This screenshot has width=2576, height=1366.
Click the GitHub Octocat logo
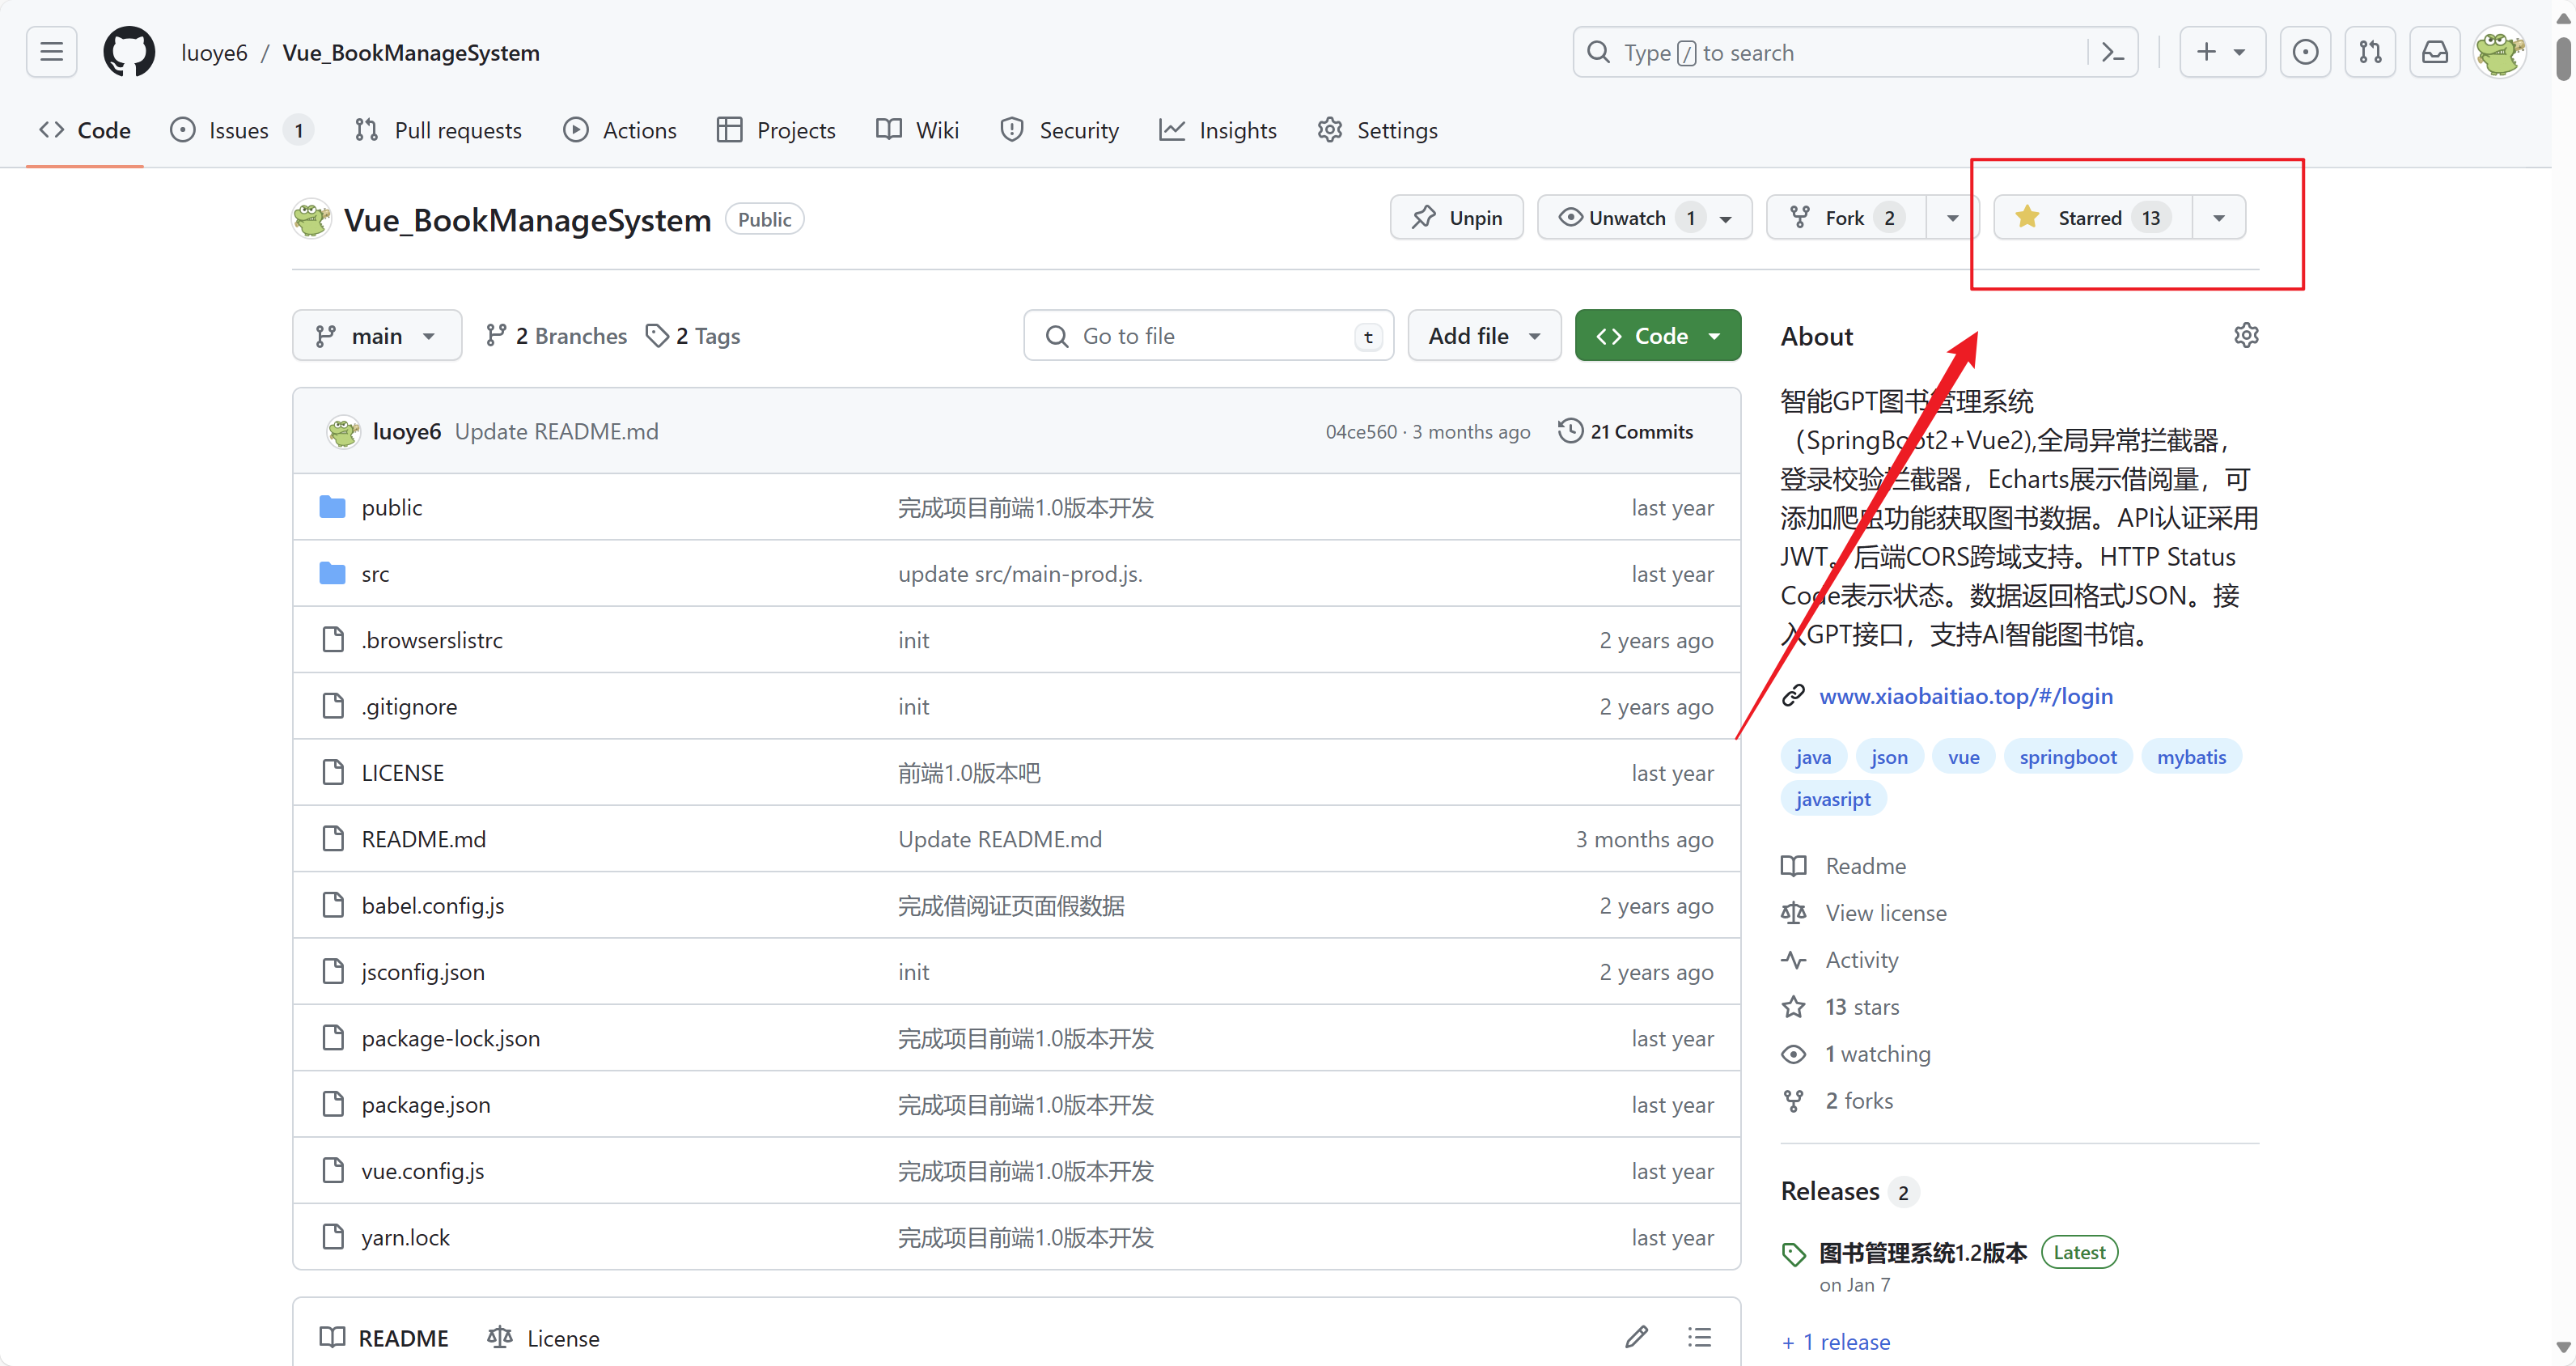click(129, 52)
